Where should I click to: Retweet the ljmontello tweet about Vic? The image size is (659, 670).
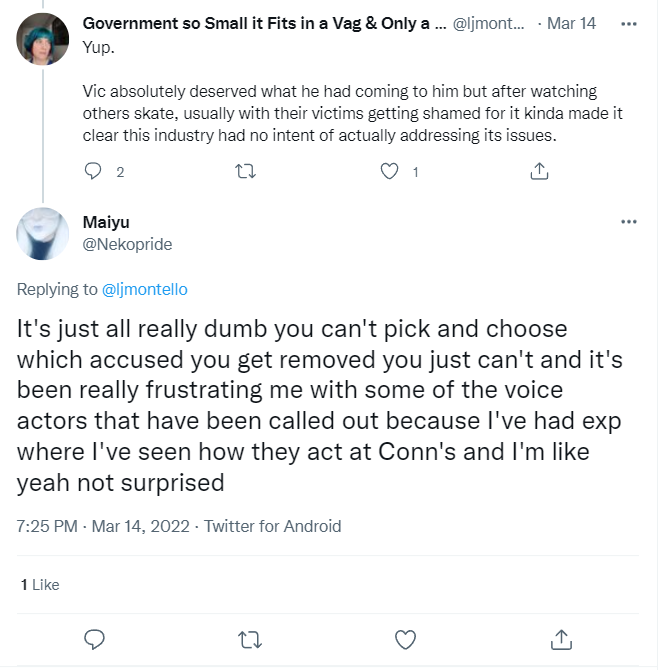[x=245, y=171]
